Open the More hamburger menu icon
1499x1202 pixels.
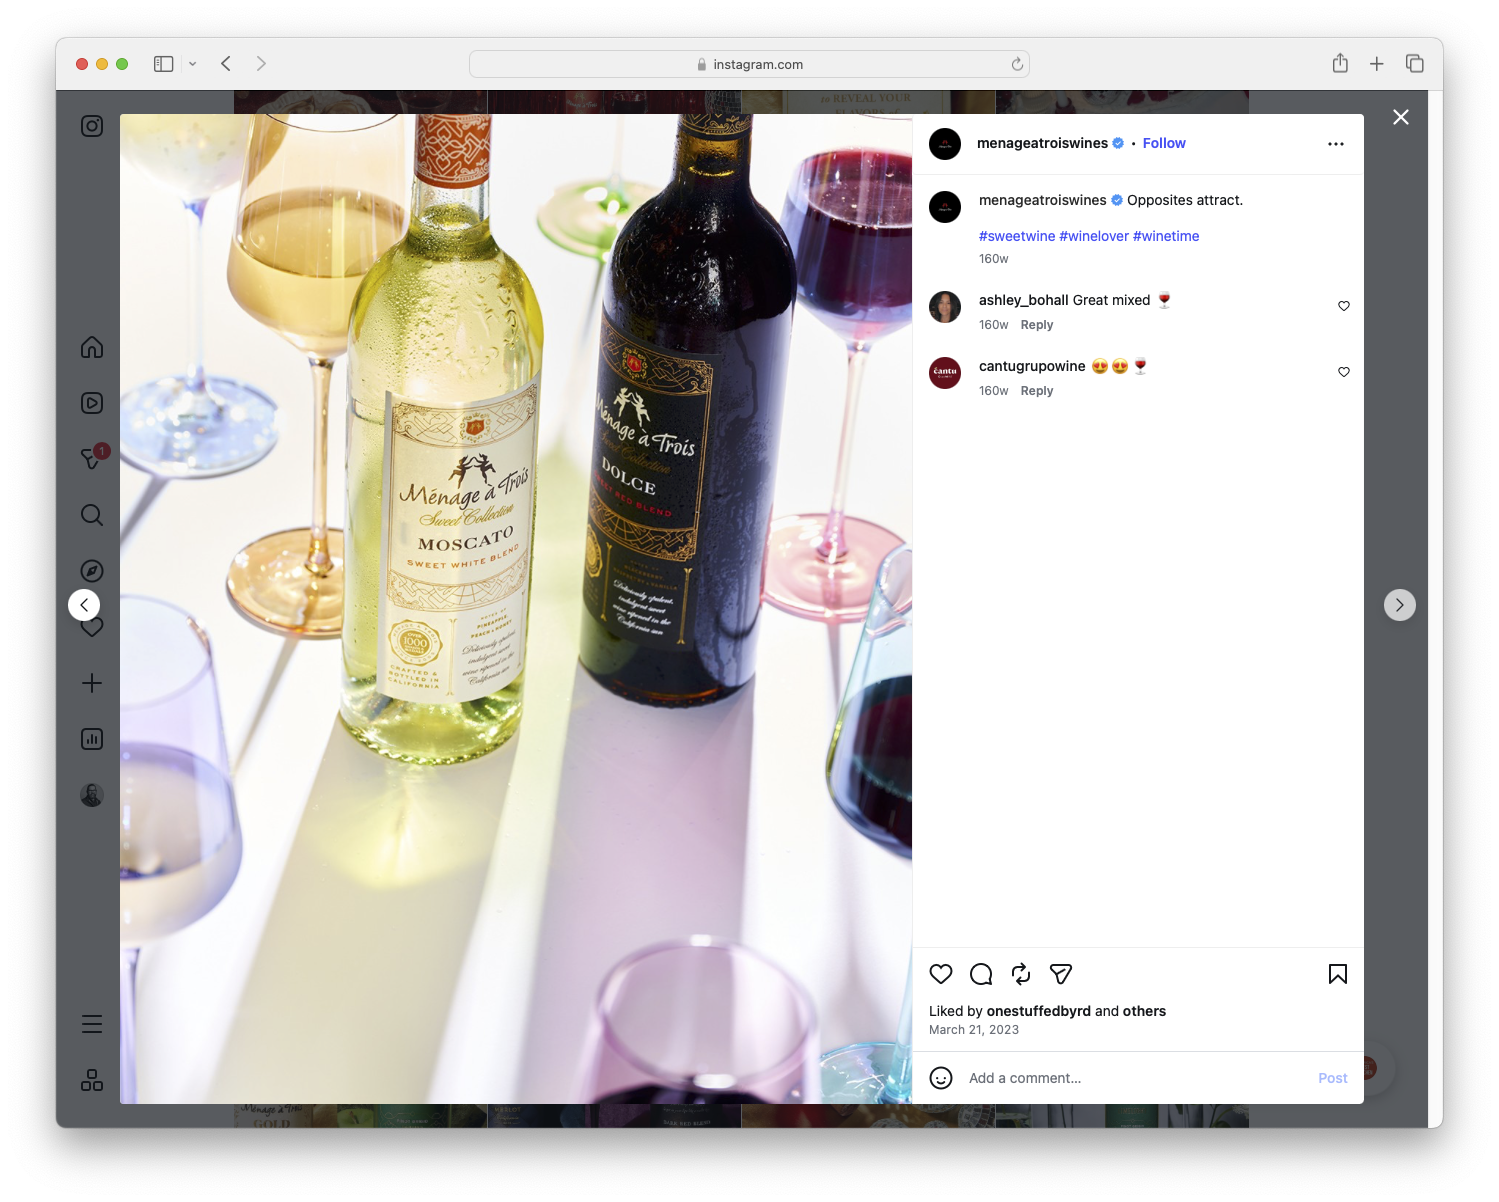pyautogui.click(x=92, y=1024)
